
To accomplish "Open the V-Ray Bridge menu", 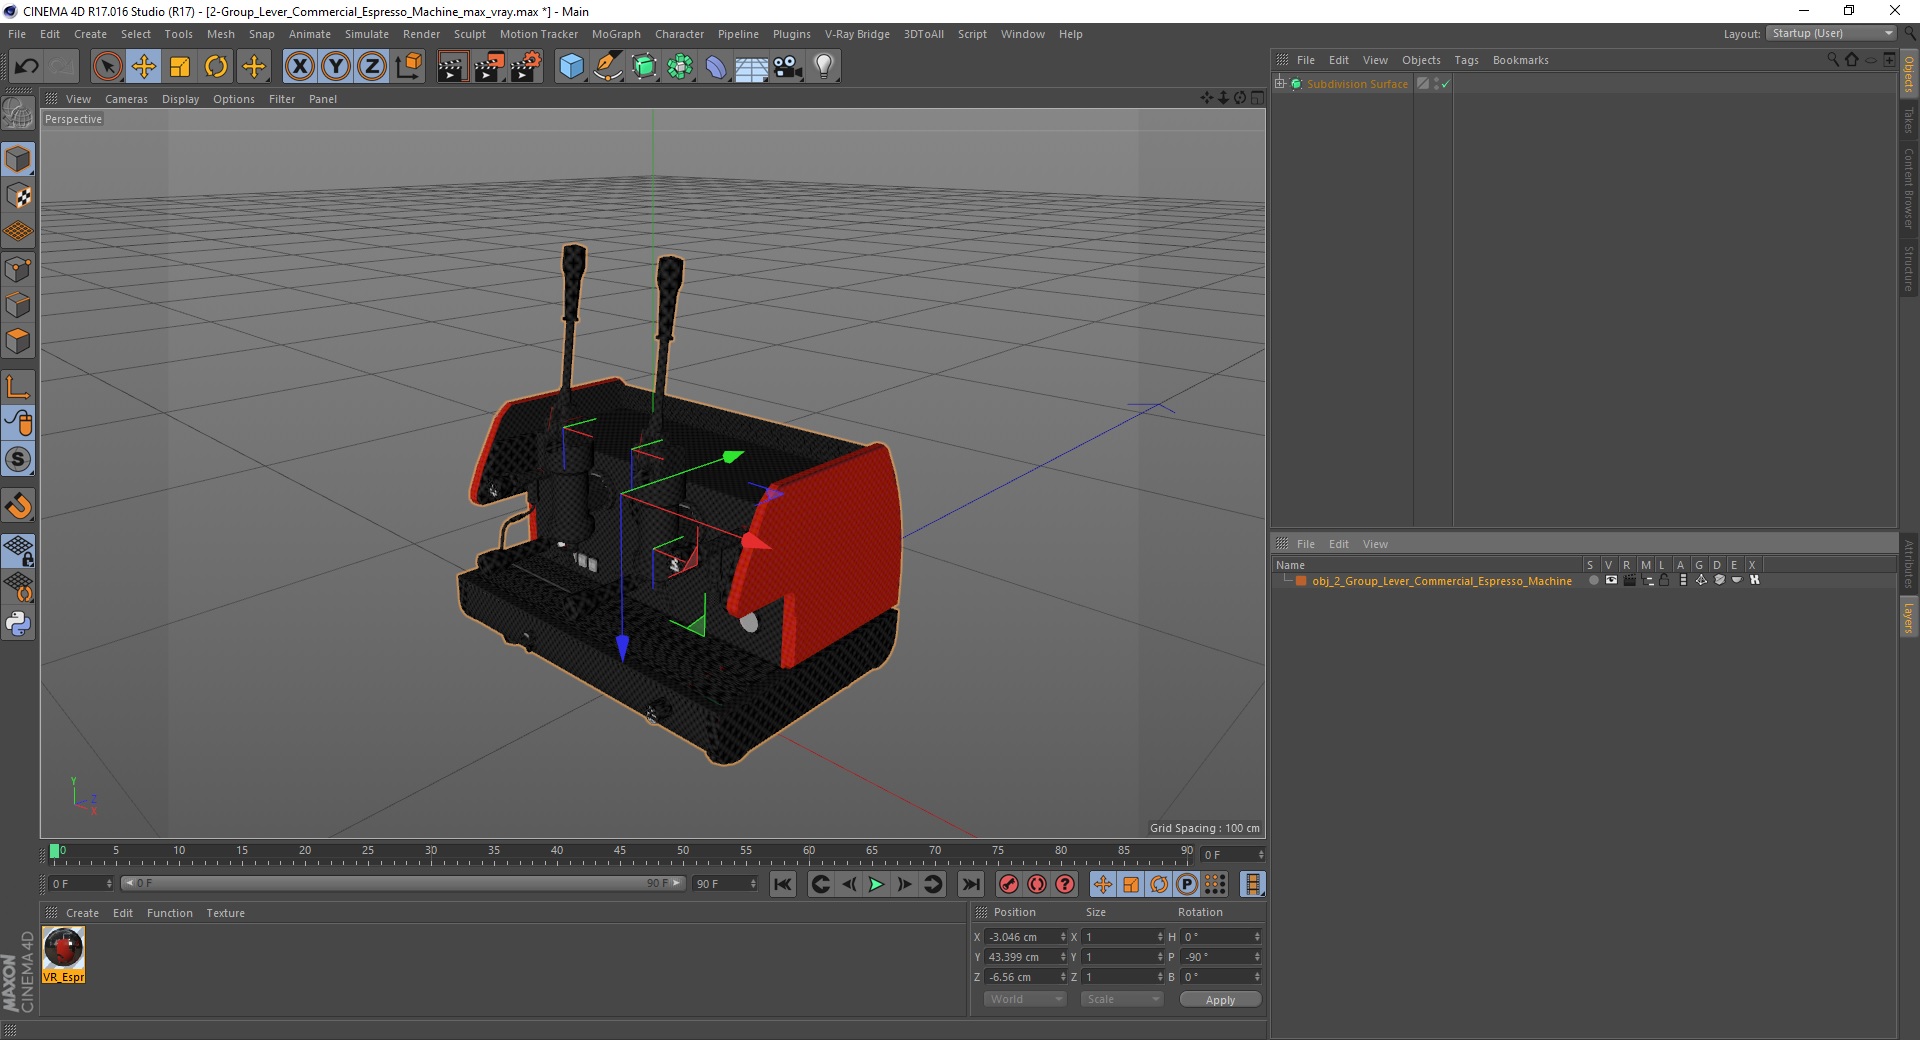I will click(x=857, y=34).
